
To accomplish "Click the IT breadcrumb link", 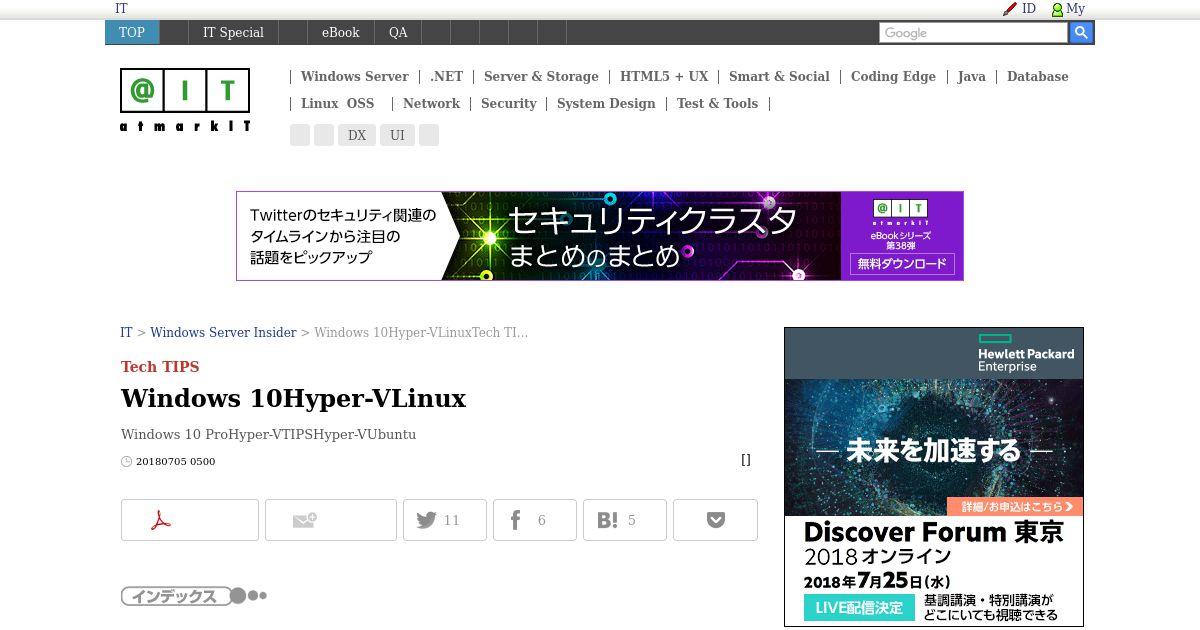I will (x=126, y=332).
